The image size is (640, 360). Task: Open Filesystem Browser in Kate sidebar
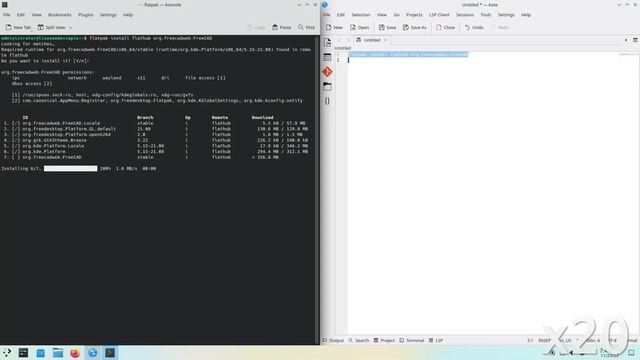click(x=327, y=86)
